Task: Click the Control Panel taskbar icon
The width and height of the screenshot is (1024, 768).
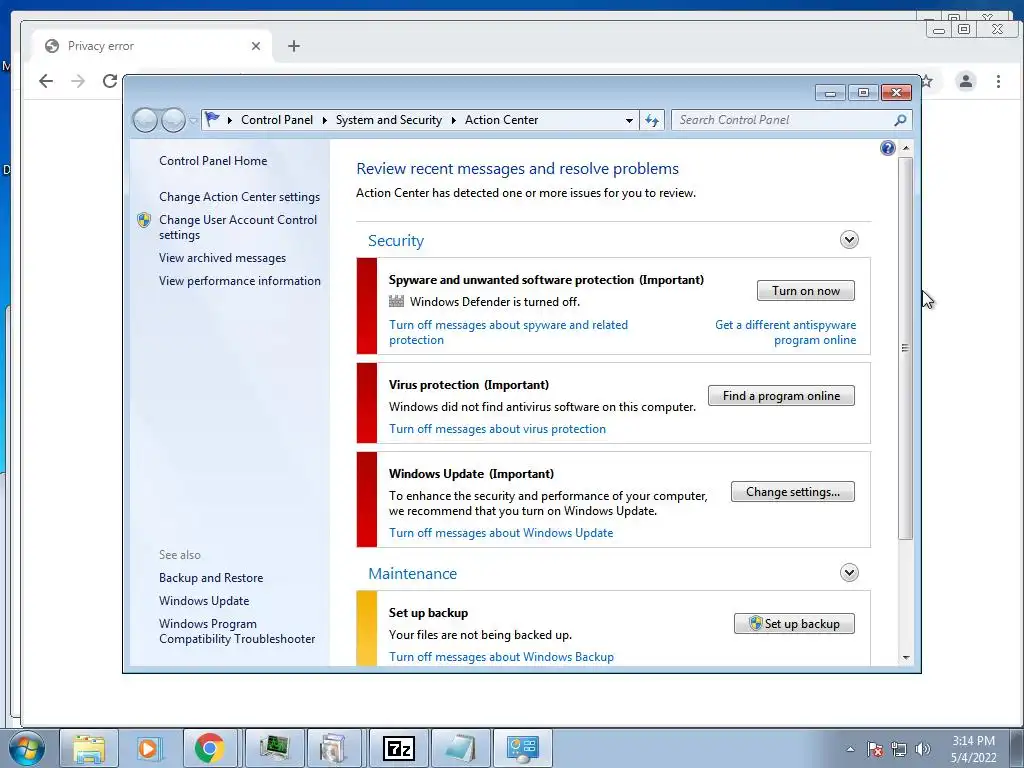Action: (522, 748)
